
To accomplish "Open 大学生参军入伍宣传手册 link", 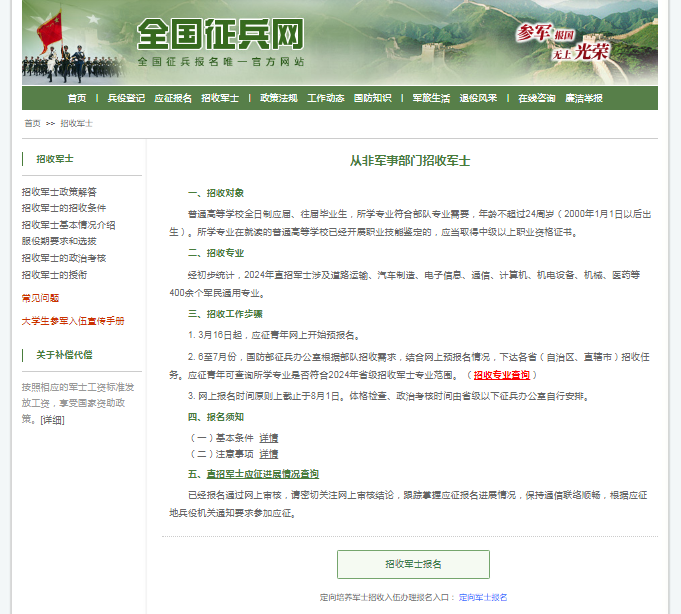I will tap(73, 321).
